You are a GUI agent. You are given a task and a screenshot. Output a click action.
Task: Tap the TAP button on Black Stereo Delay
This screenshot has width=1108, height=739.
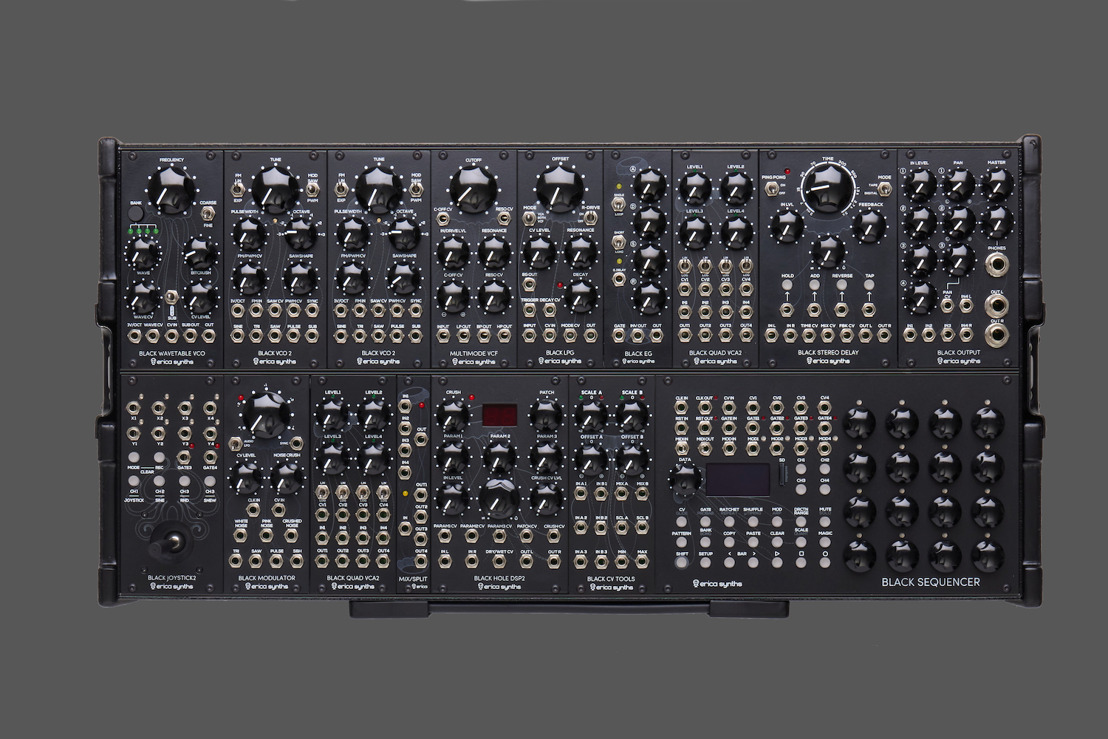(869, 285)
